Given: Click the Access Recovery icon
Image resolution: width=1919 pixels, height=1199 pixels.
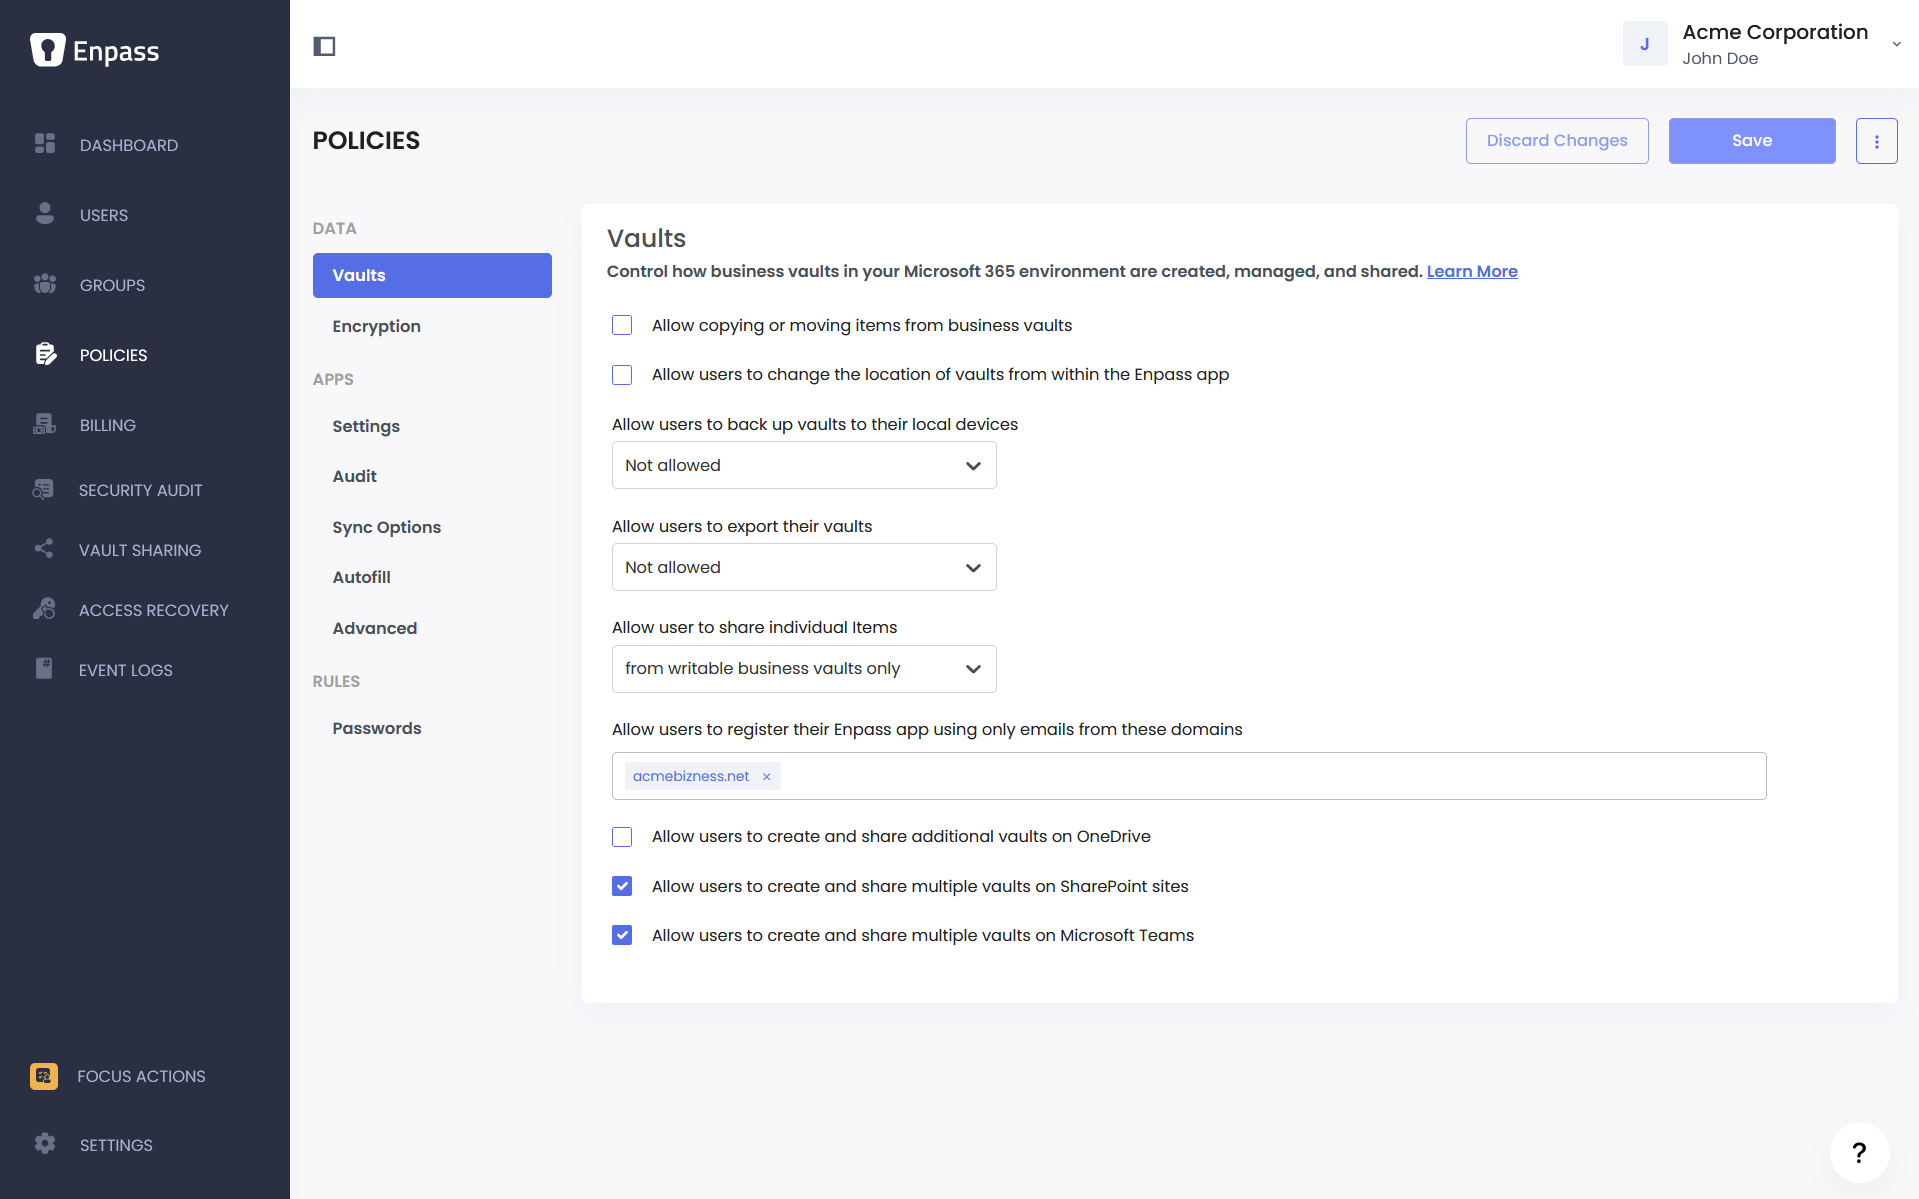Looking at the screenshot, I should [44, 609].
